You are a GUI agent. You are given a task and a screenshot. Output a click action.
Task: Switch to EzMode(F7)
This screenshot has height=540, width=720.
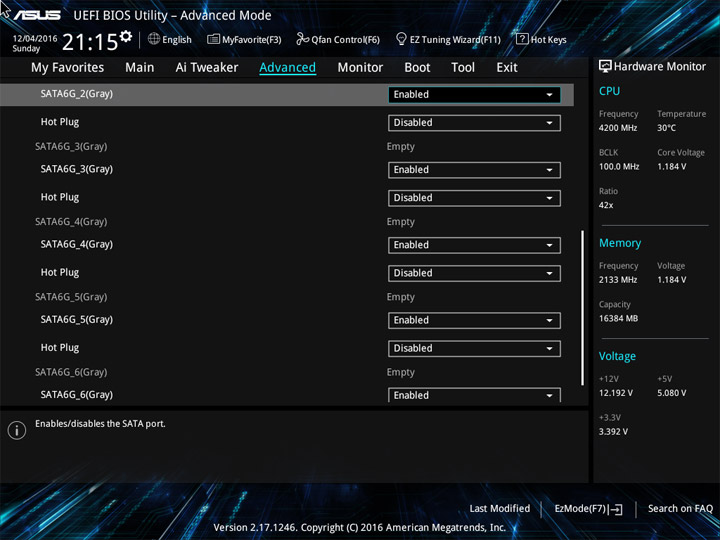pos(588,509)
